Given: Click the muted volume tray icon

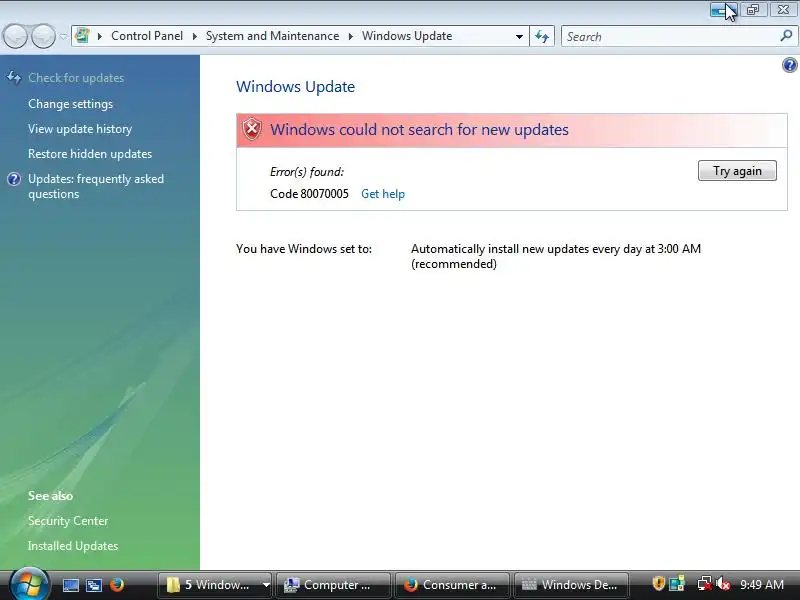Looking at the screenshot, I should coord(723,584).
